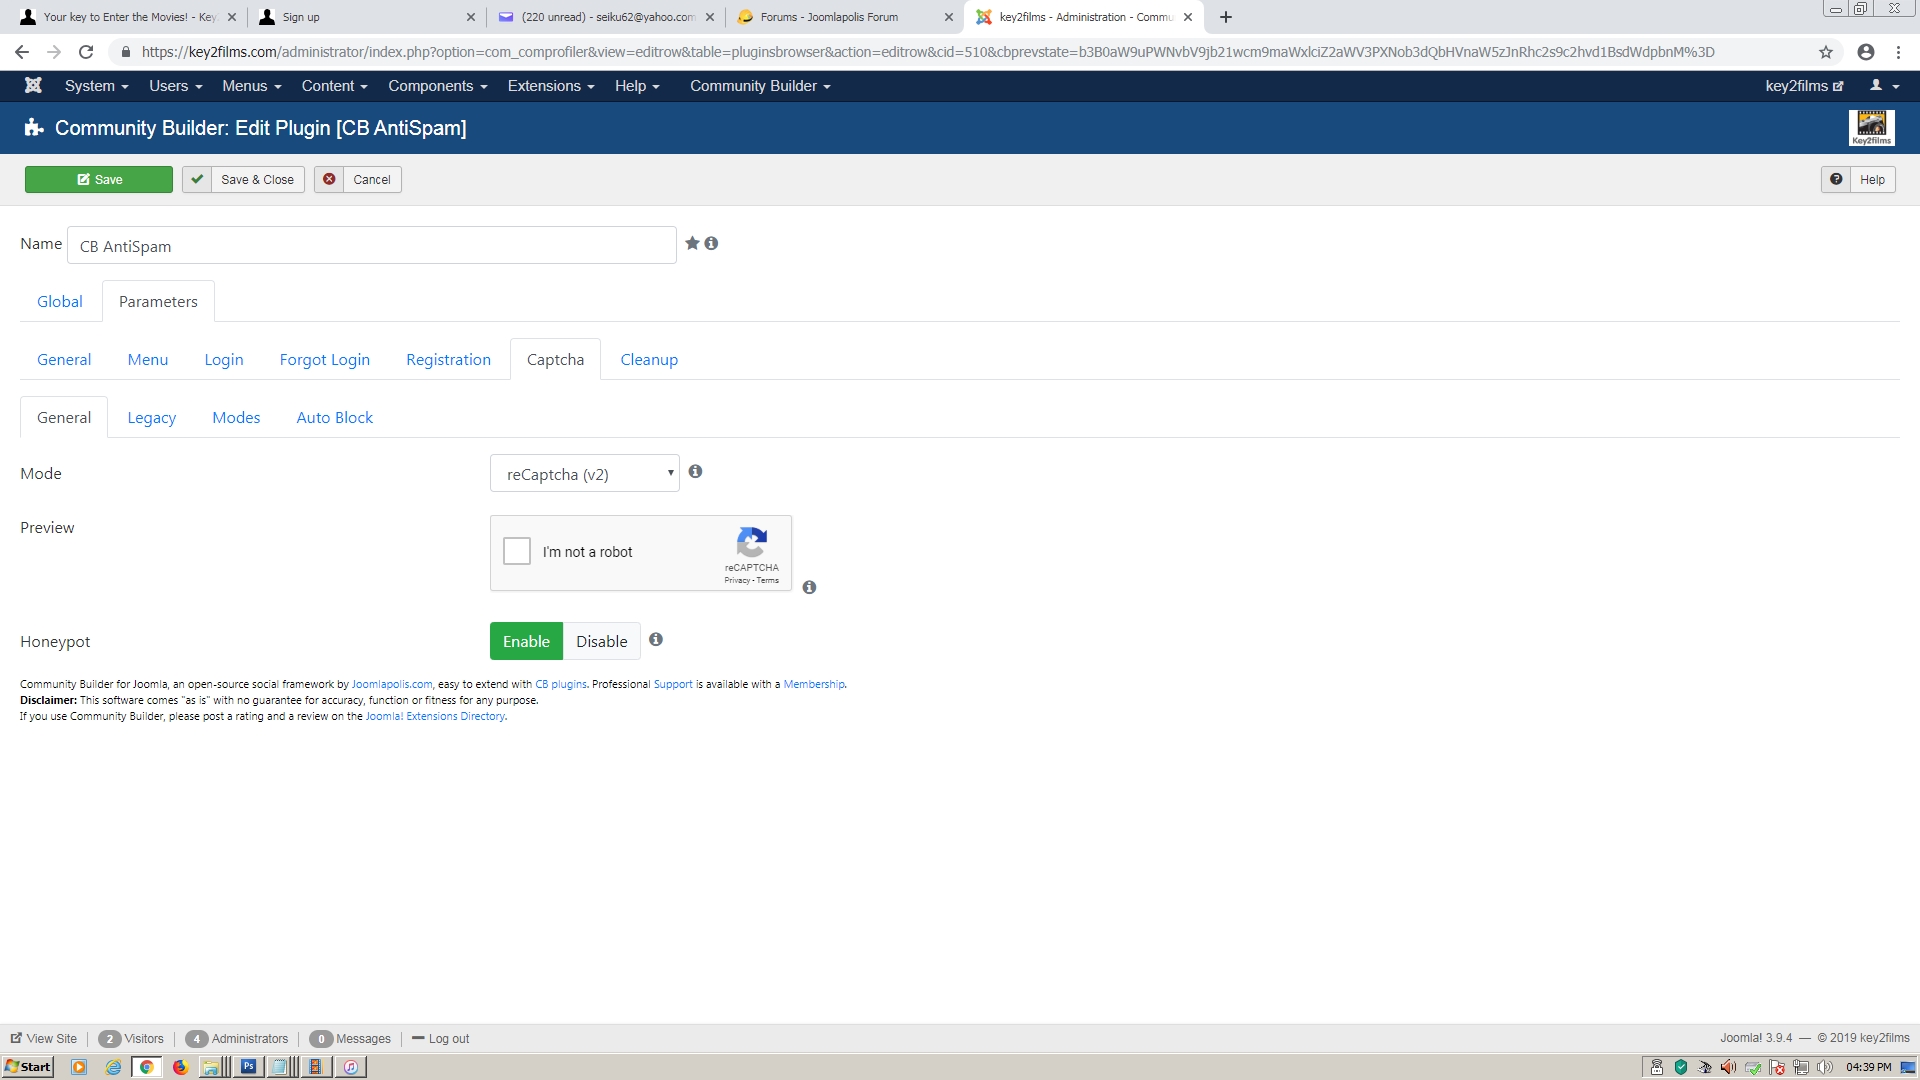The width and height of the screenshot is (1920, 1080).
Task: Click green shield security icon in tray
Action: [1681, 1067]
